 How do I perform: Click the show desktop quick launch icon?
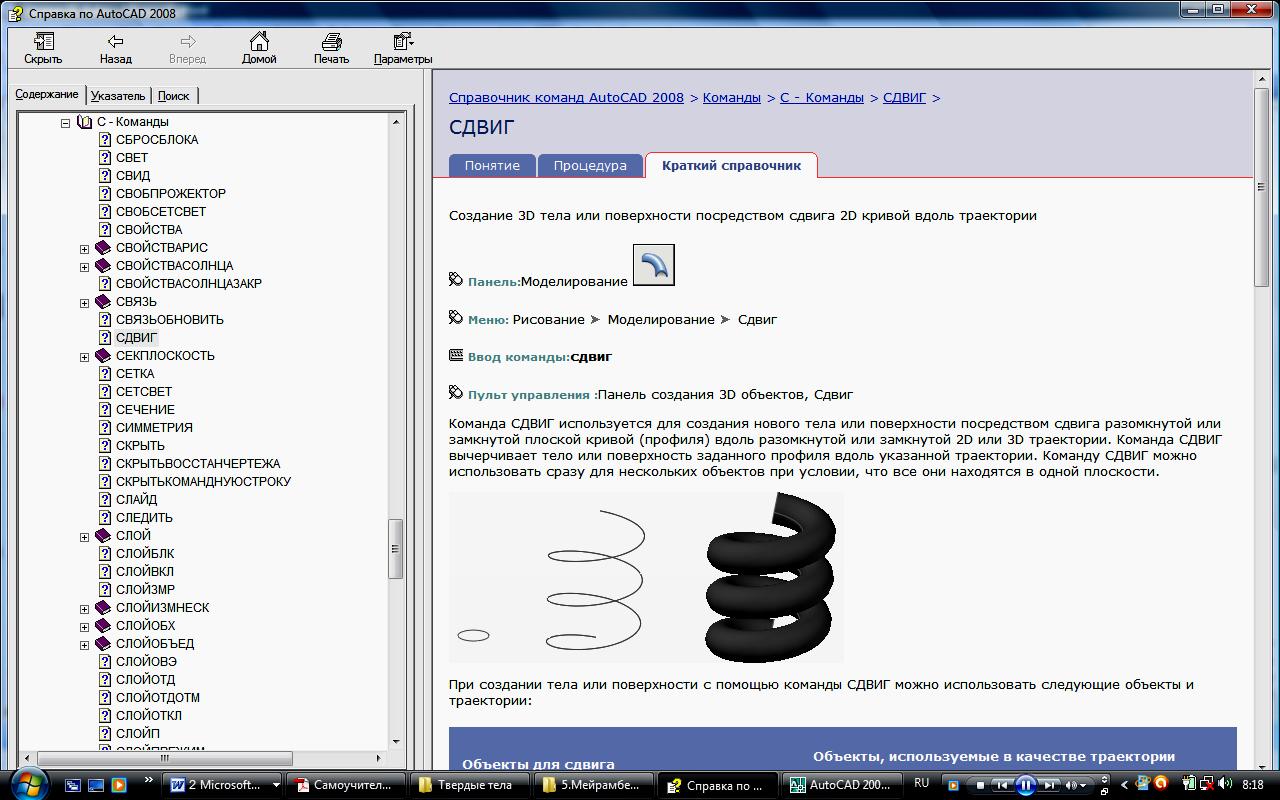point(96,785)
